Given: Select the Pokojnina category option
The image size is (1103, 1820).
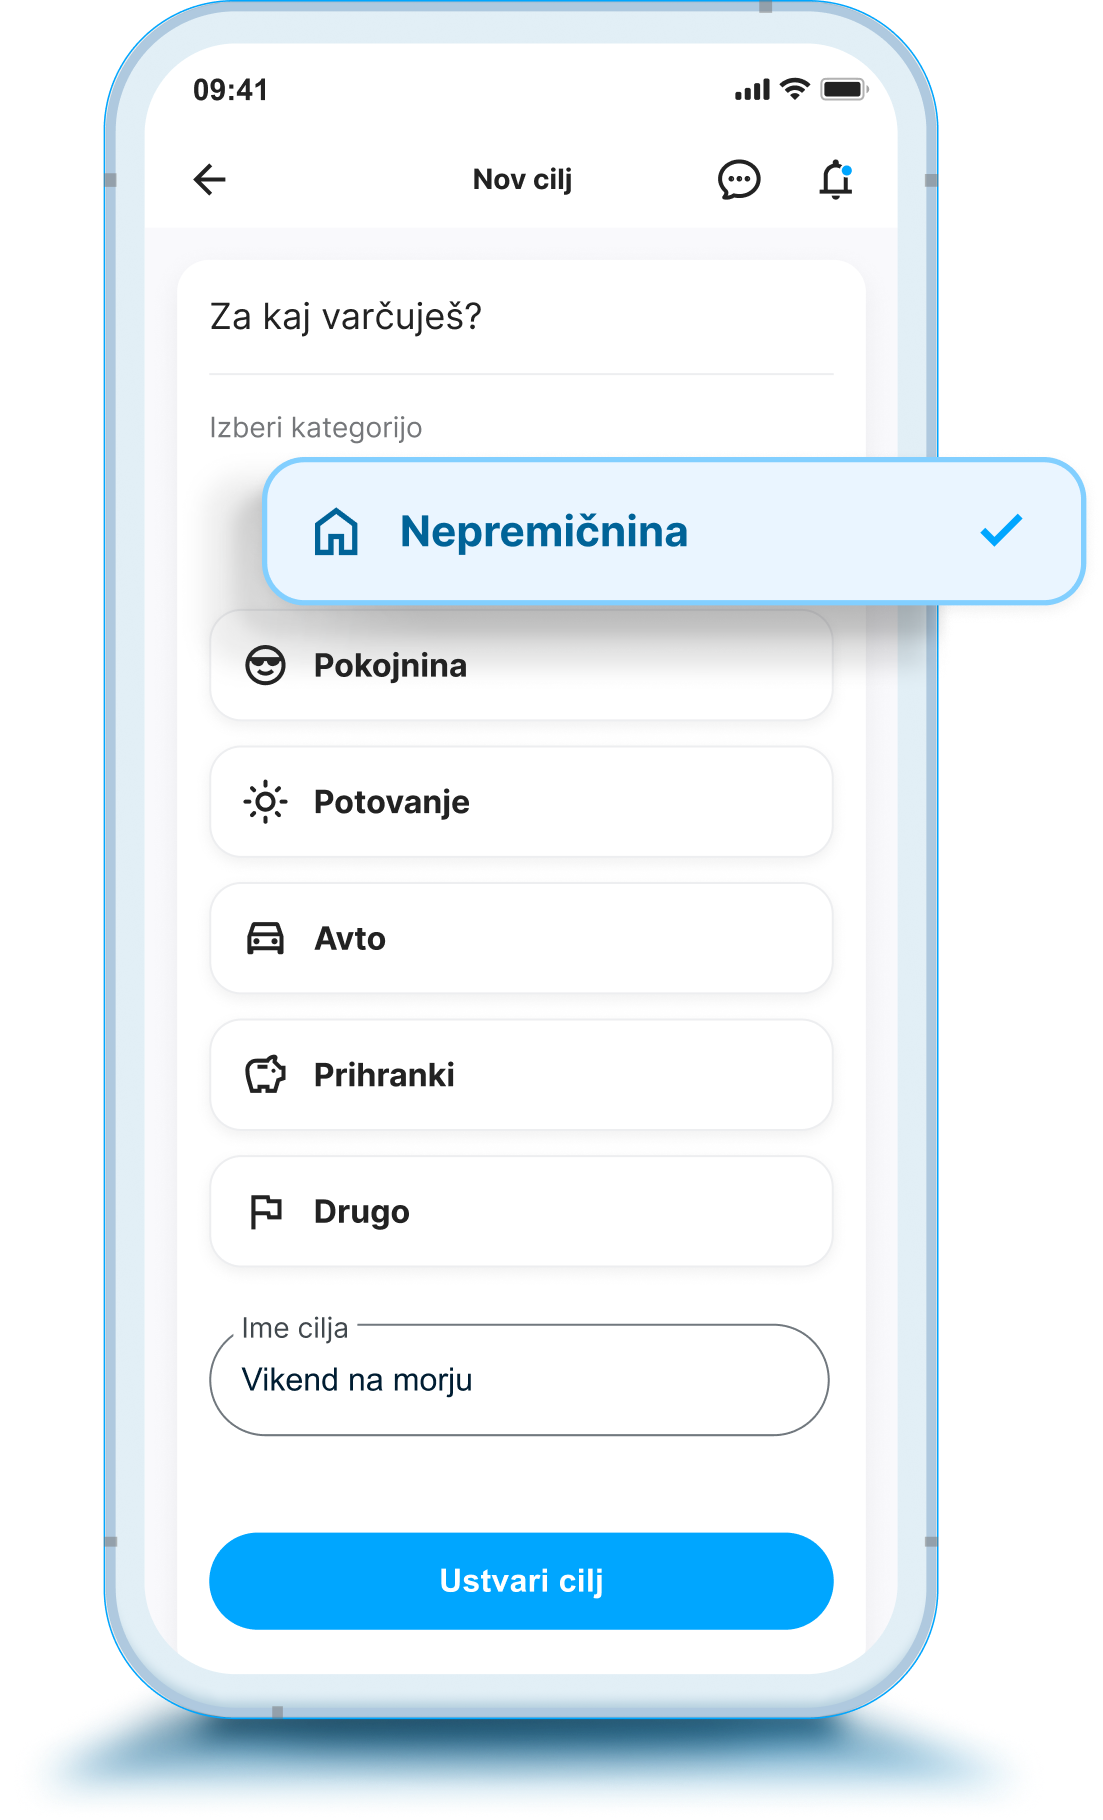Looking at the screenshot, I should click(x=520, y=665).
